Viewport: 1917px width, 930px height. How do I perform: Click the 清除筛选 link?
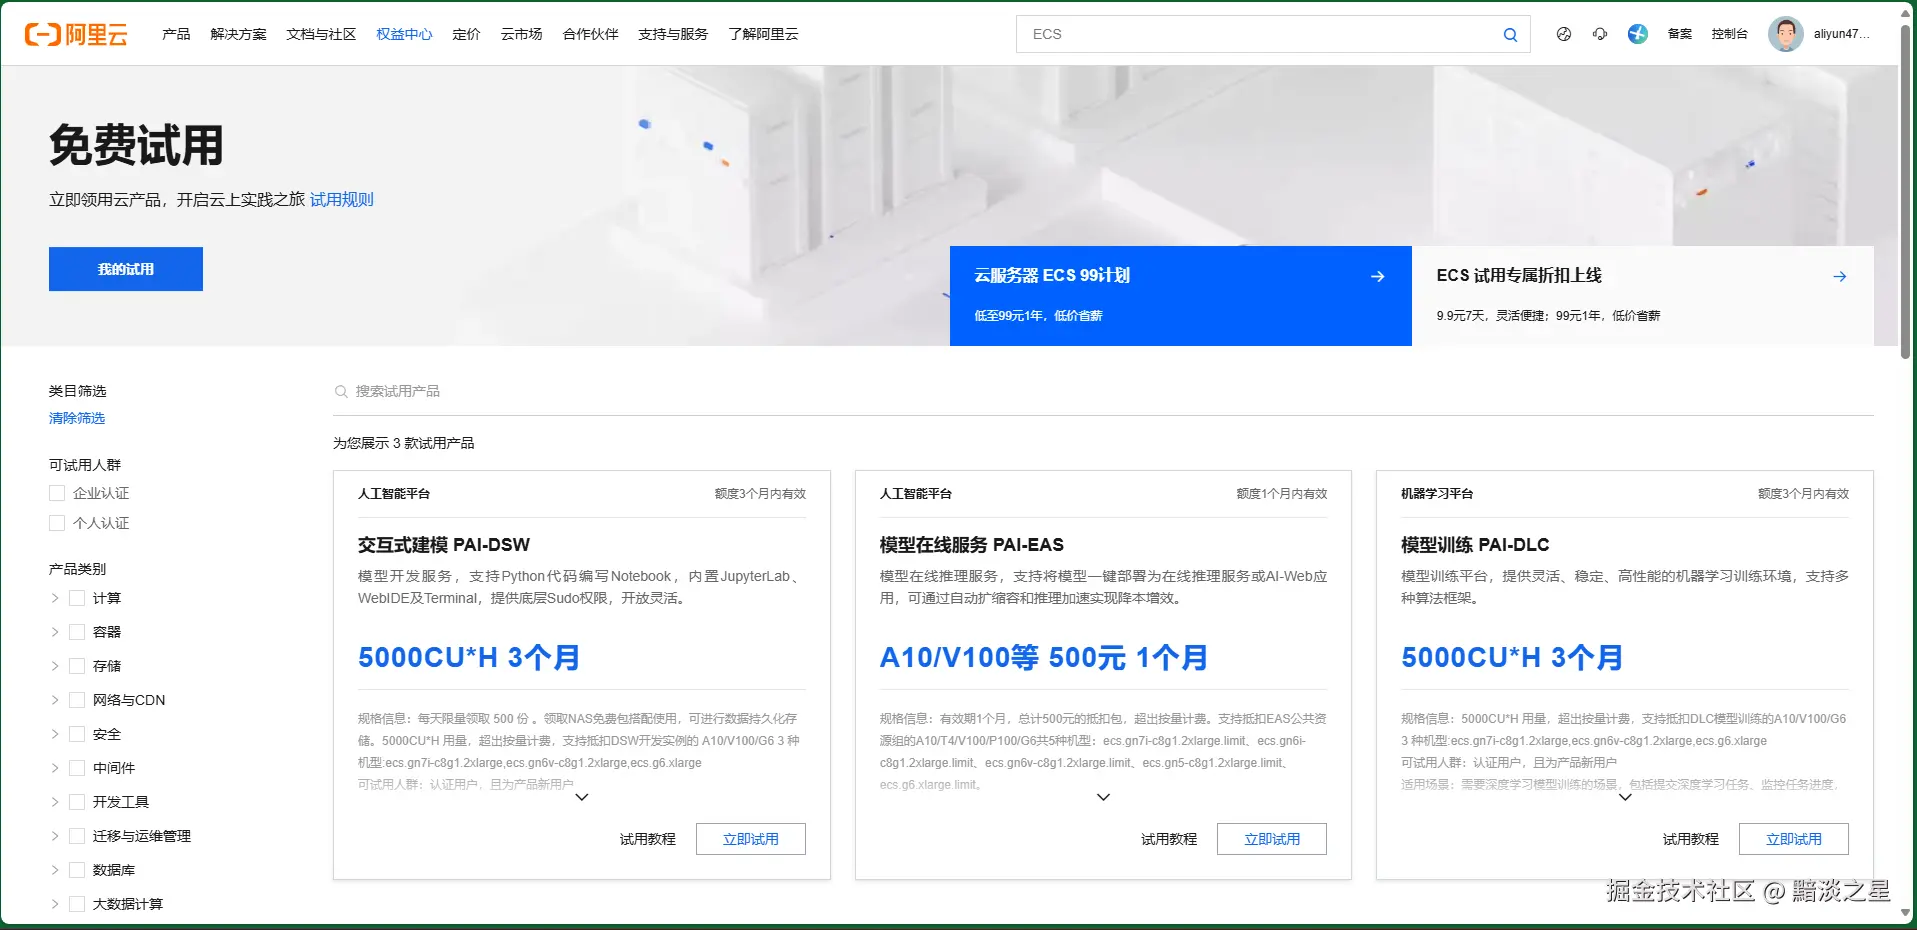click(x=77, y=418)
